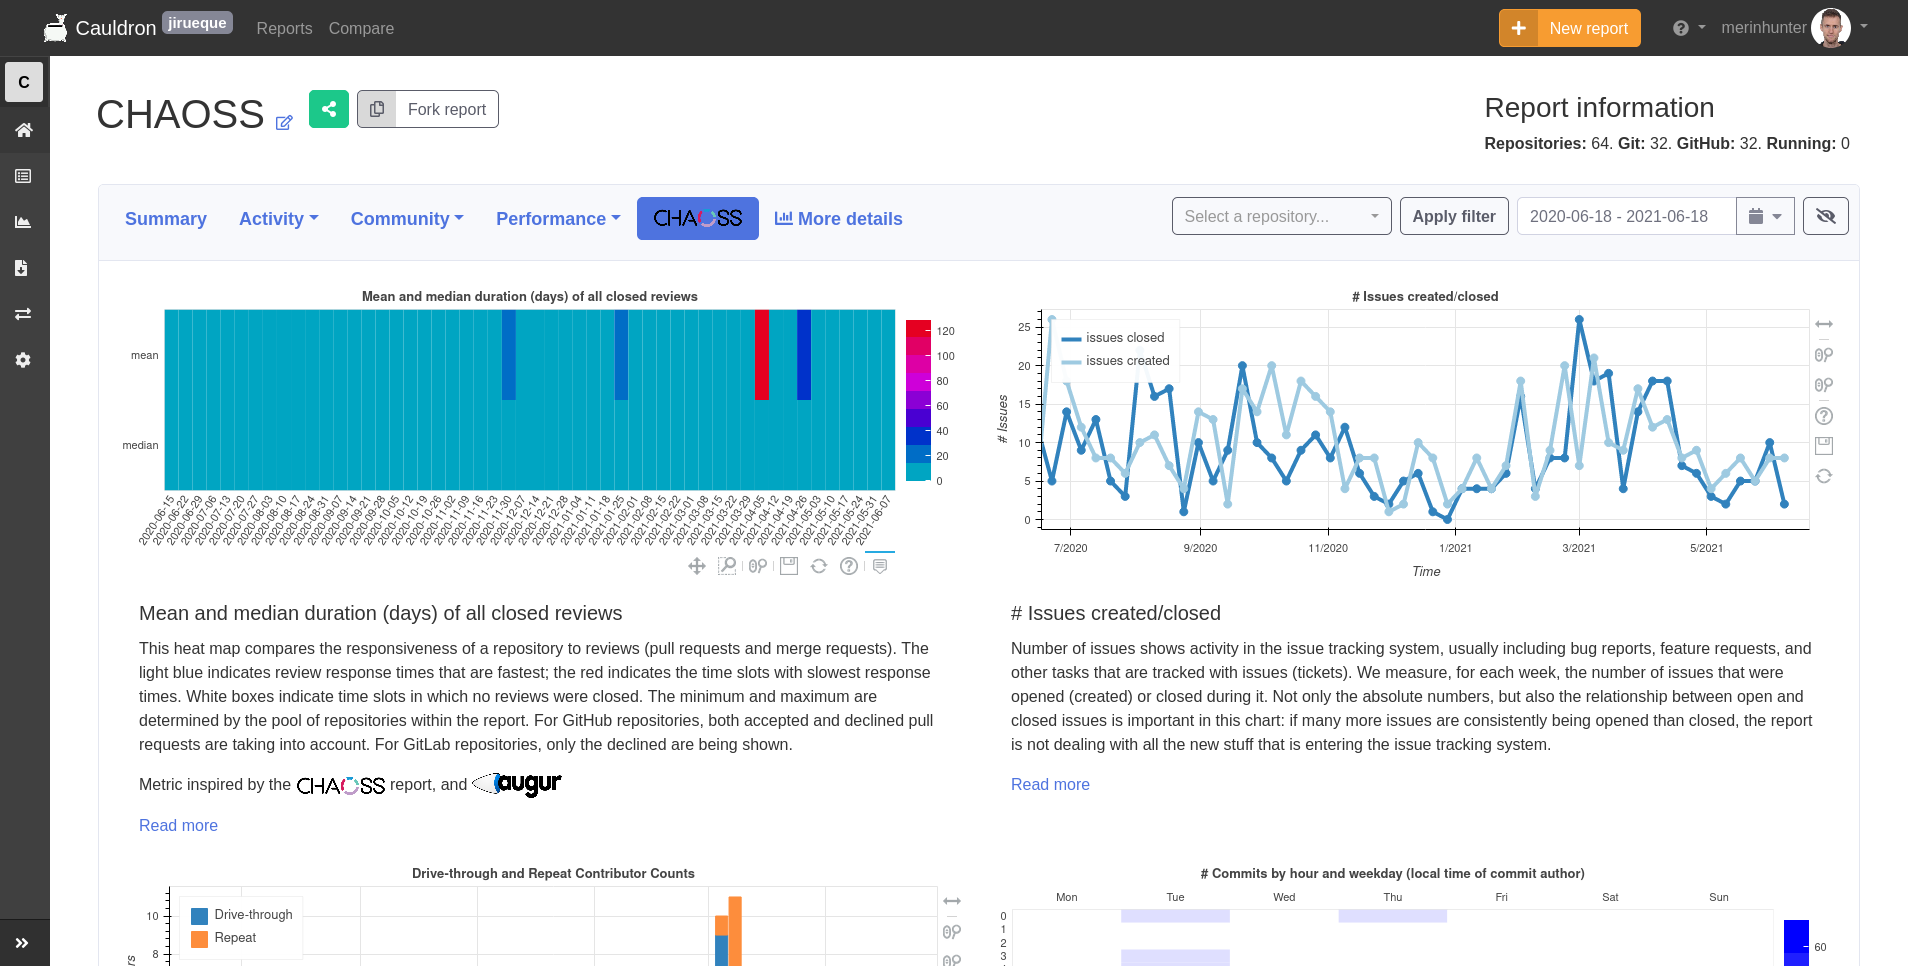
Task: Open the merinhunter user avatar menu
Action: (x=1831, y=28)
